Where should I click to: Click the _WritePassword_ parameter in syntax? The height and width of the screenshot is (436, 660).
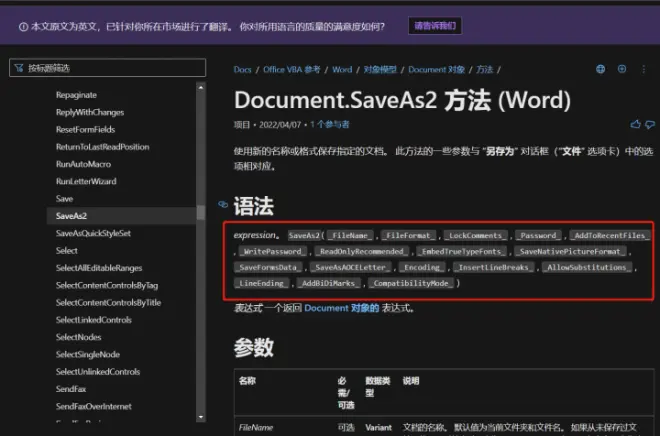click(x=272, y=252)
